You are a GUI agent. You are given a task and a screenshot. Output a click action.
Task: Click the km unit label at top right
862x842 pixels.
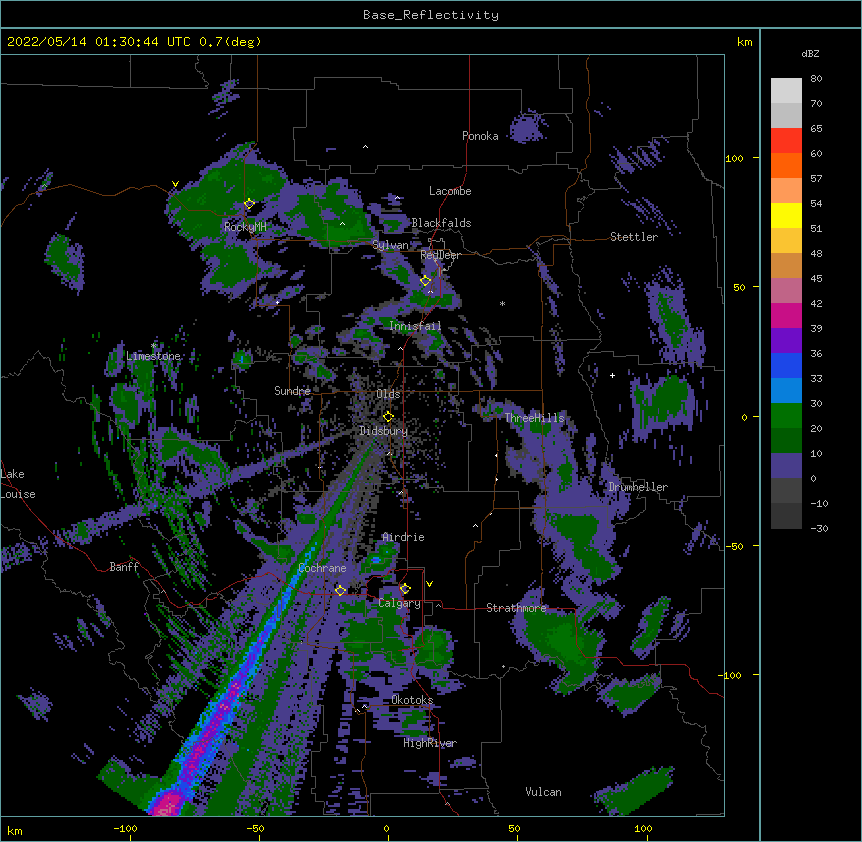(744, 42)
